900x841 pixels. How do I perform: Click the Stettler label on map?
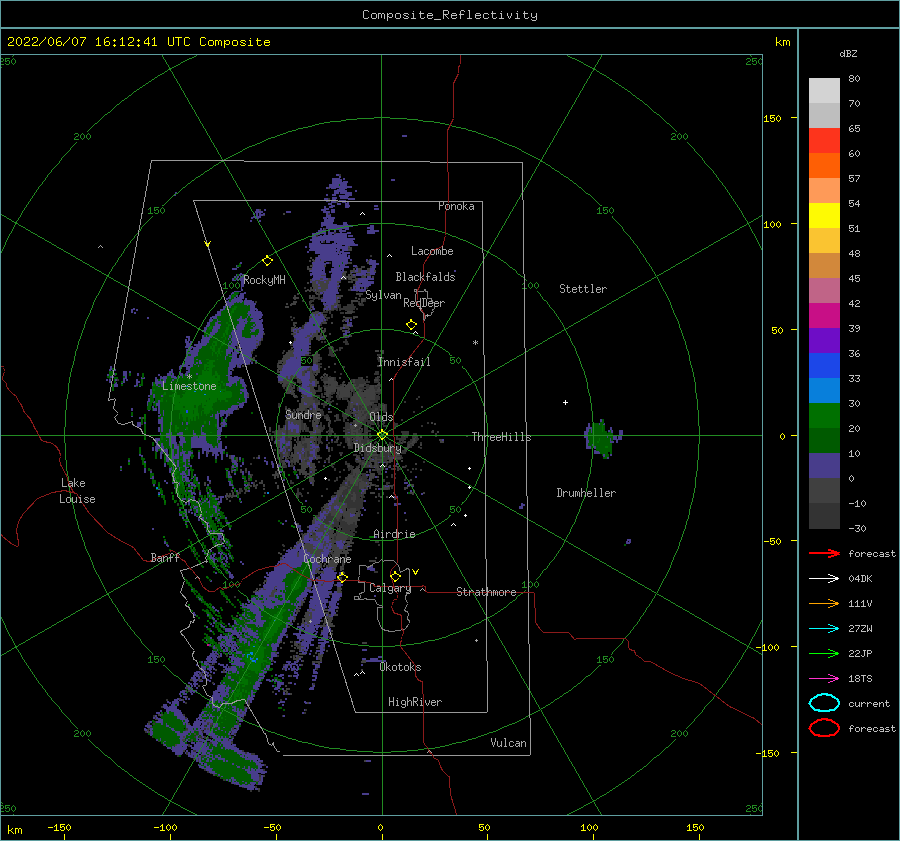click(x=583, y=289)
